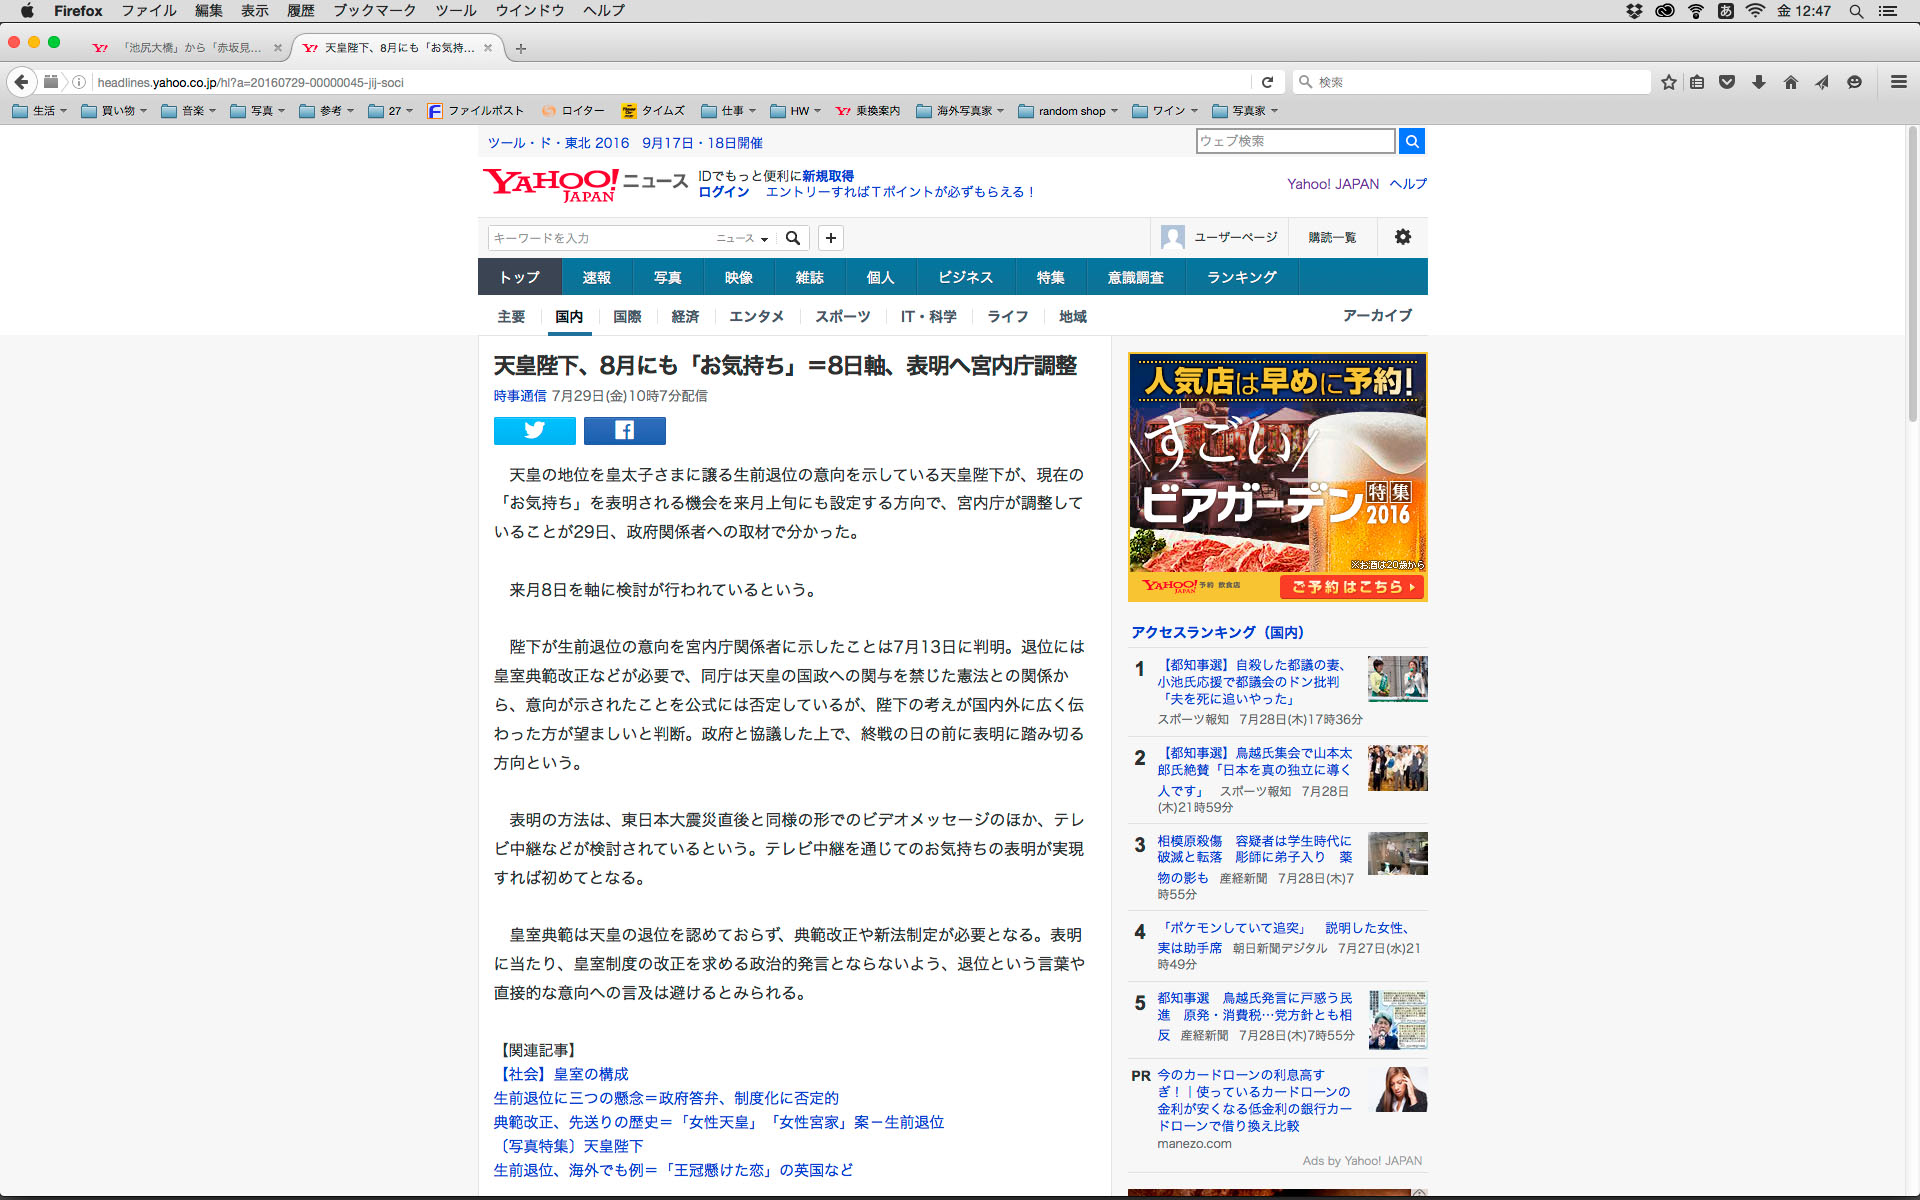Click the Yahoo News settings gear icon

coord(1402,237)
